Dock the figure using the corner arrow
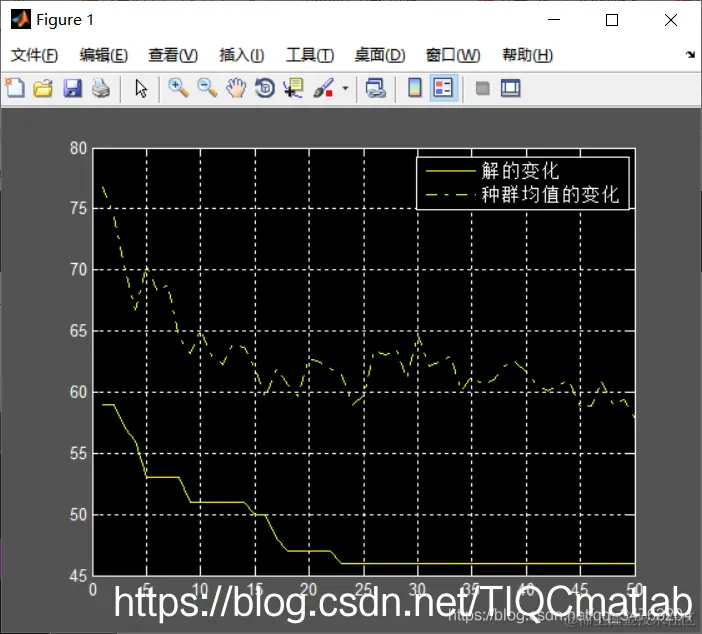 690,55
